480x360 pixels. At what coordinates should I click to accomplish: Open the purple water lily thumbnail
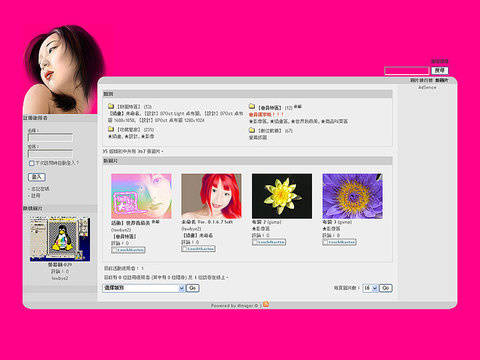coord(352,196)
